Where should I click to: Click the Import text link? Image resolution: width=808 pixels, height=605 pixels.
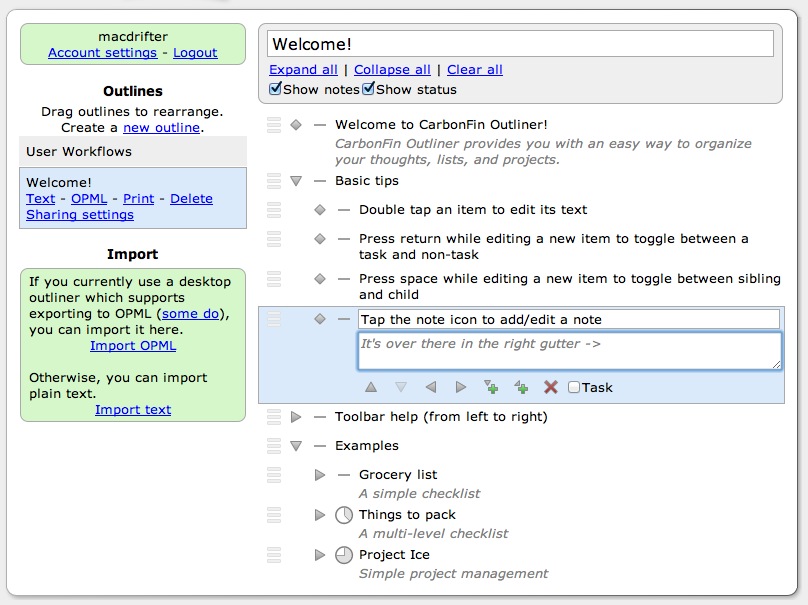(x=133, y=409)
